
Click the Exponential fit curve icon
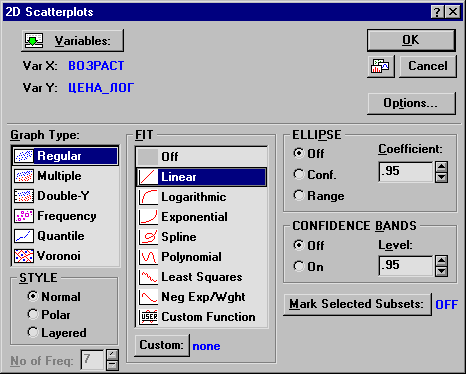pos(148,217)
